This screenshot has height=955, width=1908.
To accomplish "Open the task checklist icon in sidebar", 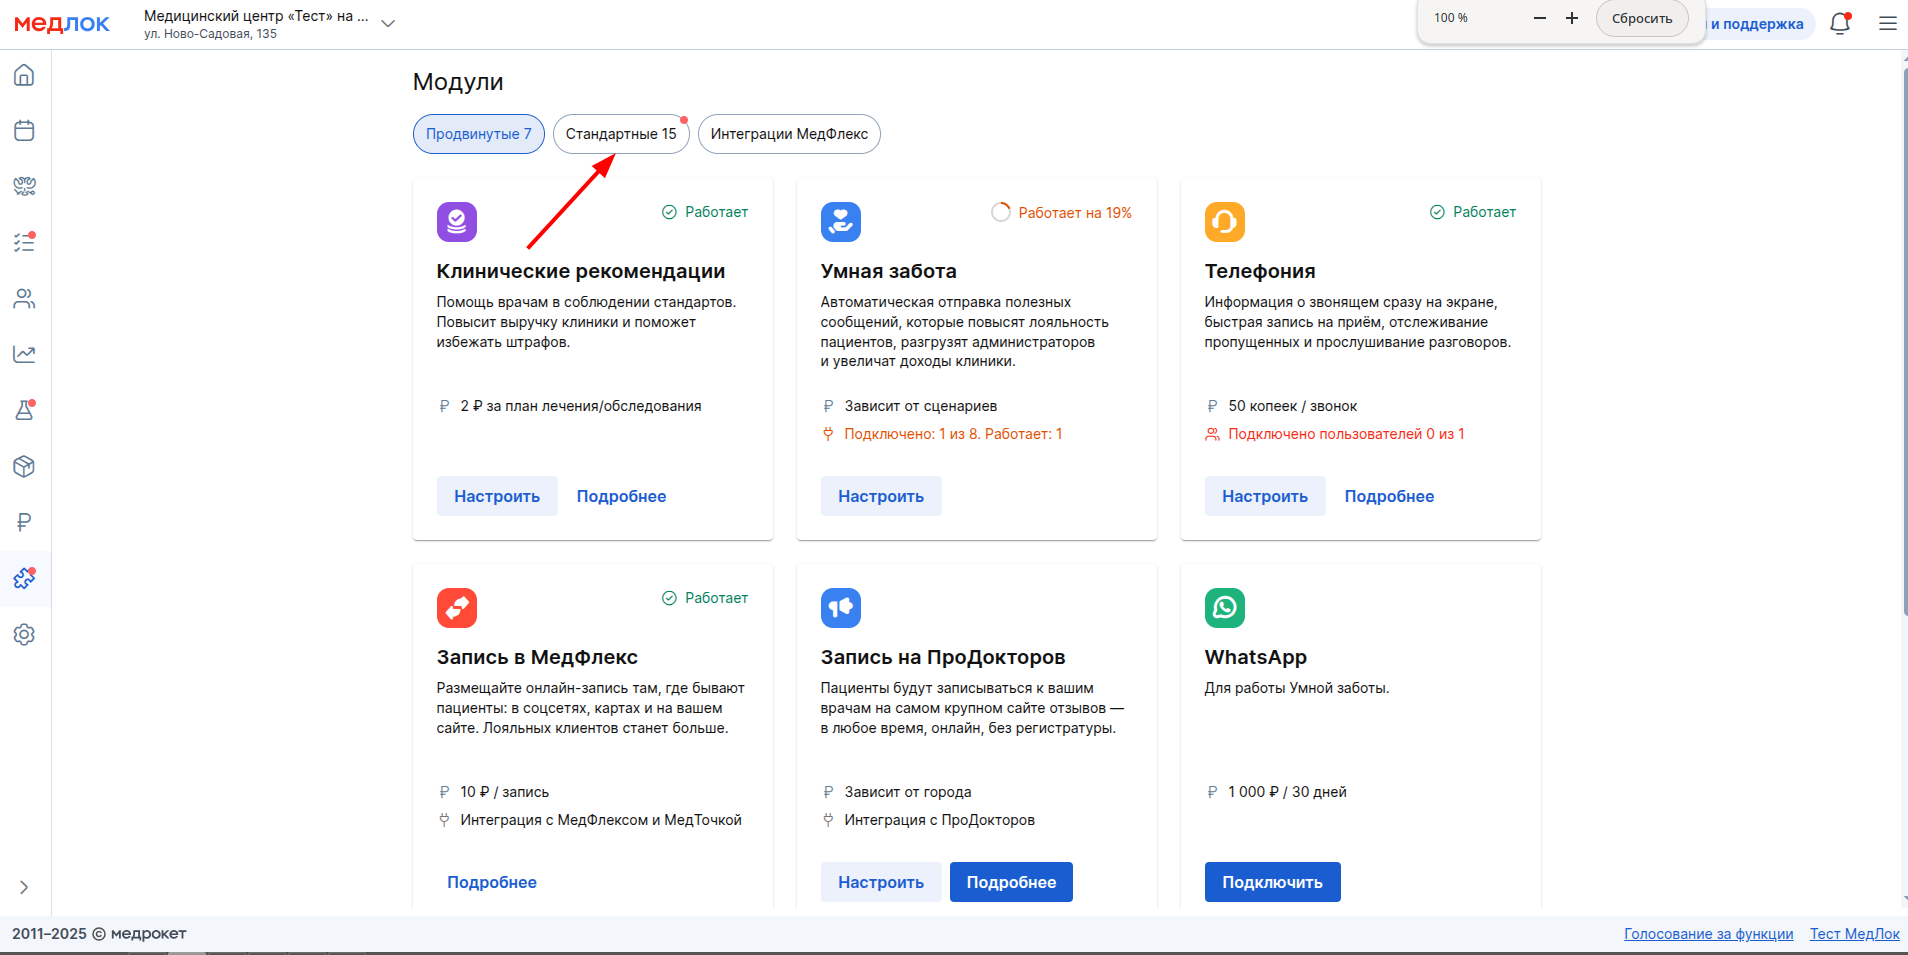I will coord(24,242).
